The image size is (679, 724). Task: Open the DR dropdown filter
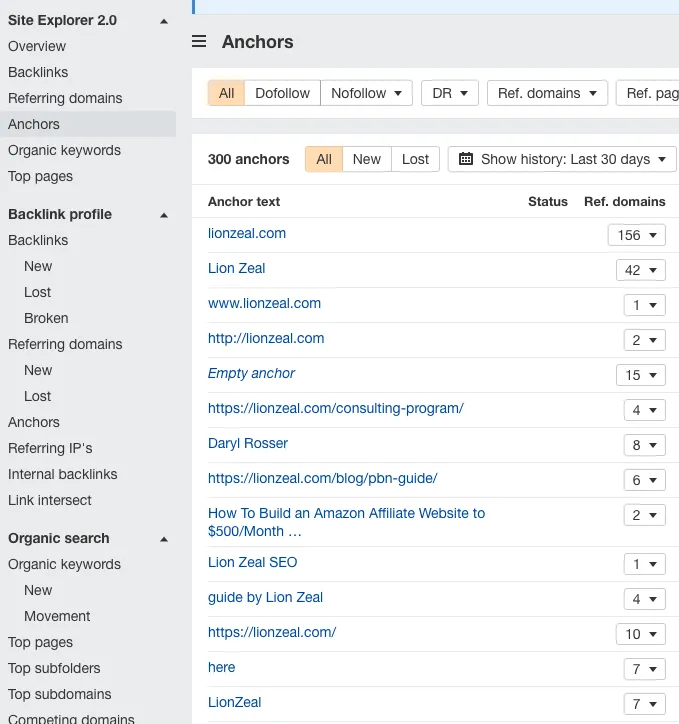pyautogui.click(x=450, y=93)
